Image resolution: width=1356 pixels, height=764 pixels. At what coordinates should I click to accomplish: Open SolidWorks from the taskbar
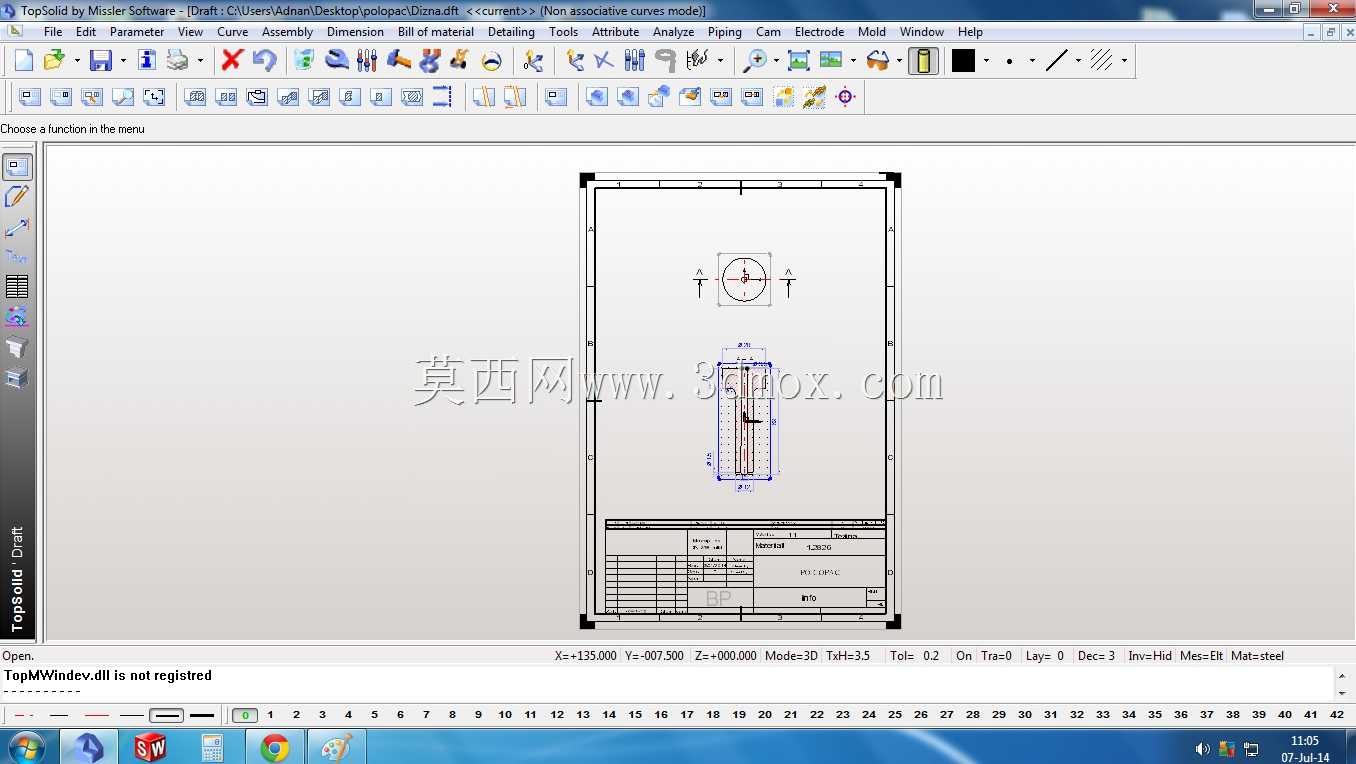150,747
